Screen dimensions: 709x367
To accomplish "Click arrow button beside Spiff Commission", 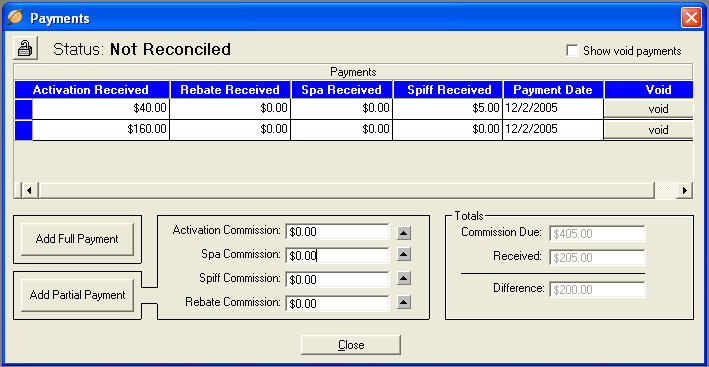I will click(x=404, y=278).
